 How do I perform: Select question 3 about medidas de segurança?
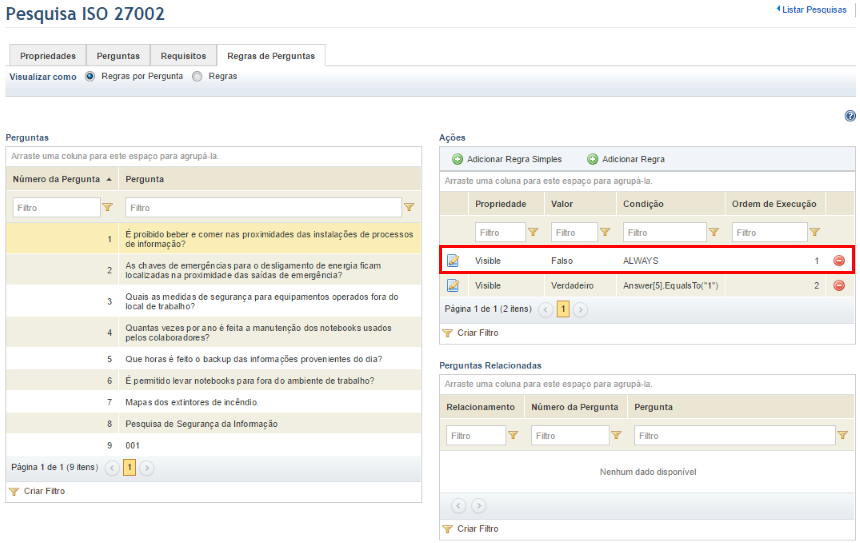pos(213,301)
